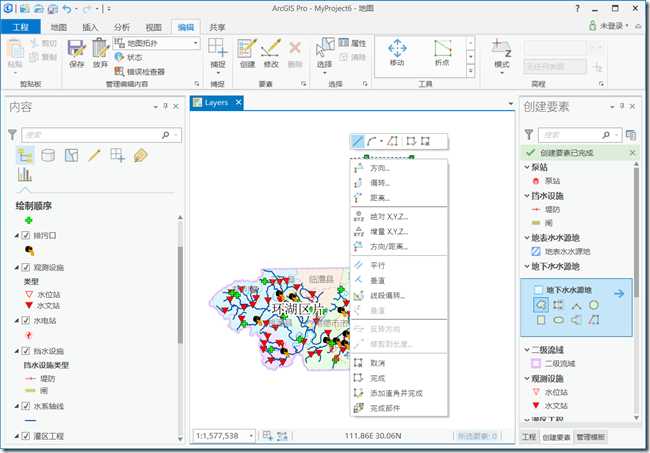Select the 折点 vertices tool
Screen dimensions: 650x453
(442, 53)
